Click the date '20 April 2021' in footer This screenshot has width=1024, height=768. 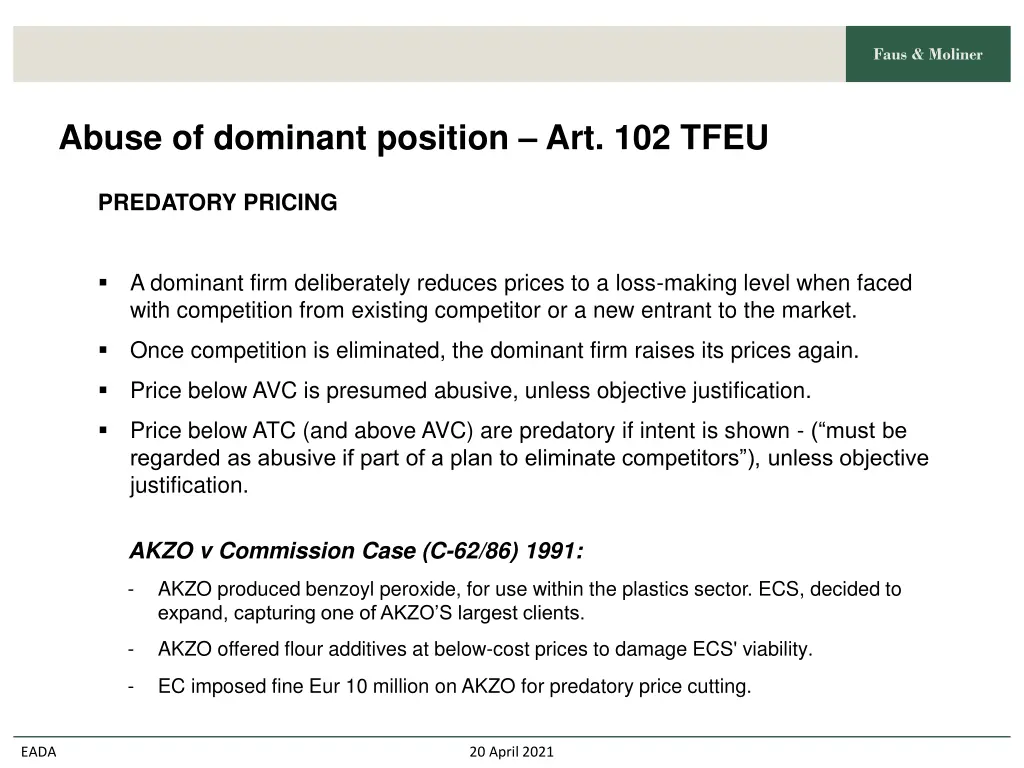point(511,752)
